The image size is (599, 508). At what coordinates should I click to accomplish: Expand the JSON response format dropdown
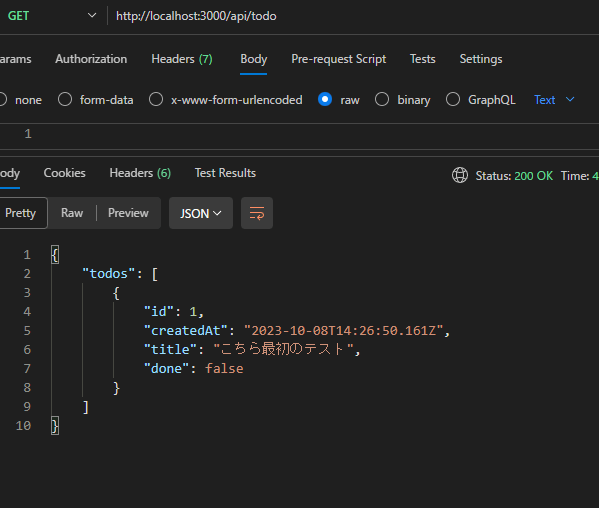pyautogui.click(x=201, y=213)
